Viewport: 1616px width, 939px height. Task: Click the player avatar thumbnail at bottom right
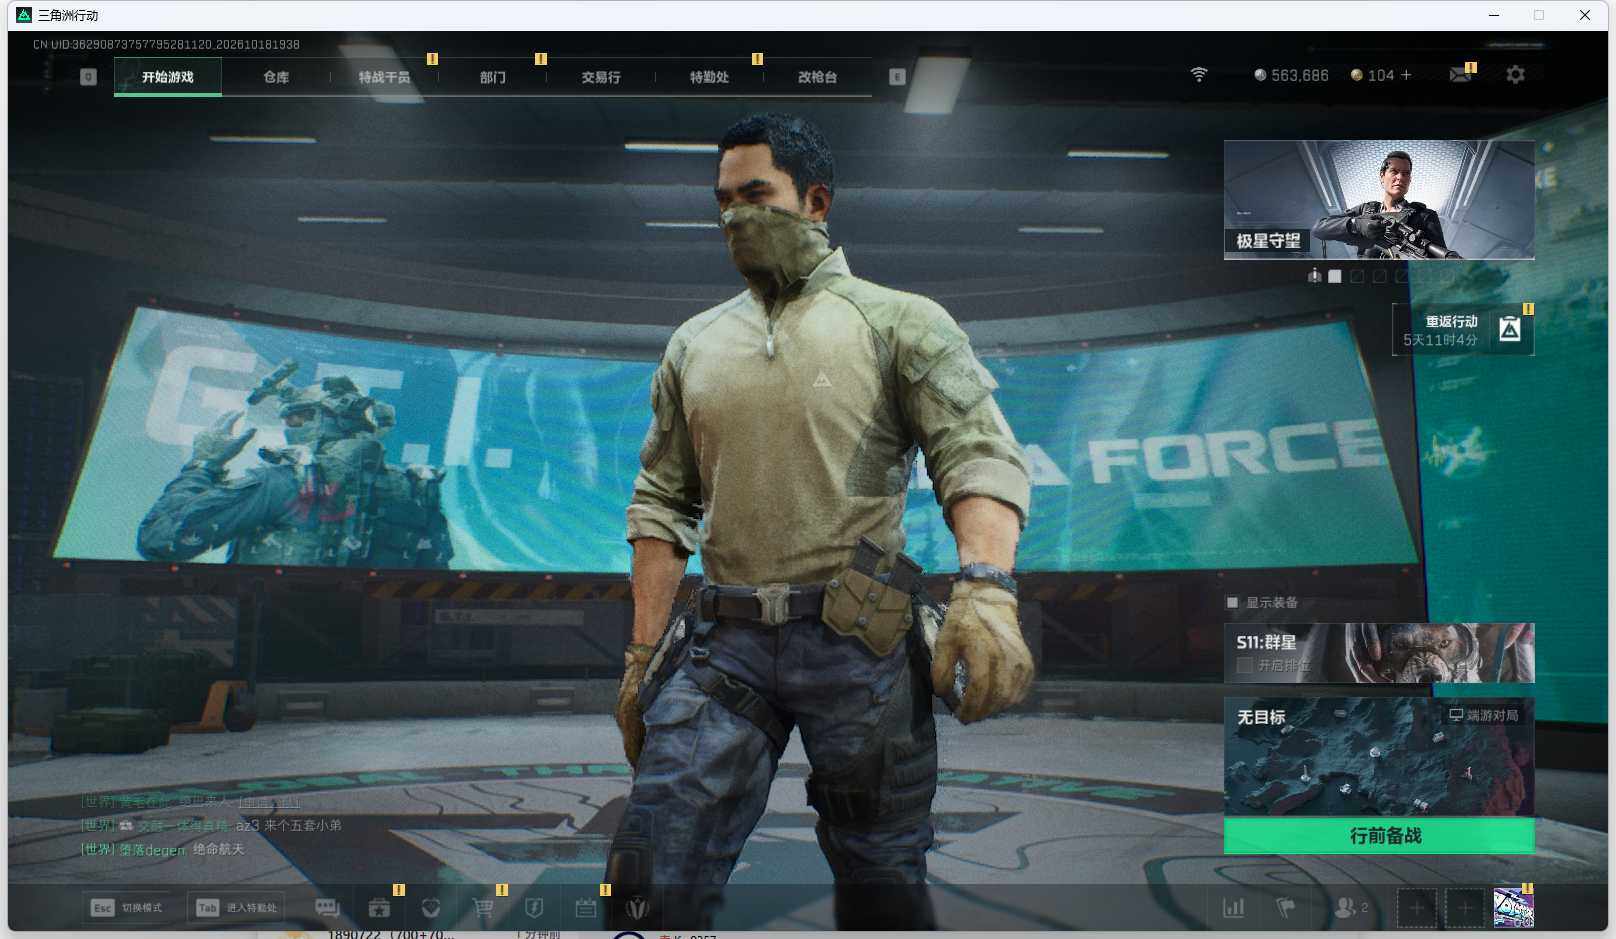1513,908
